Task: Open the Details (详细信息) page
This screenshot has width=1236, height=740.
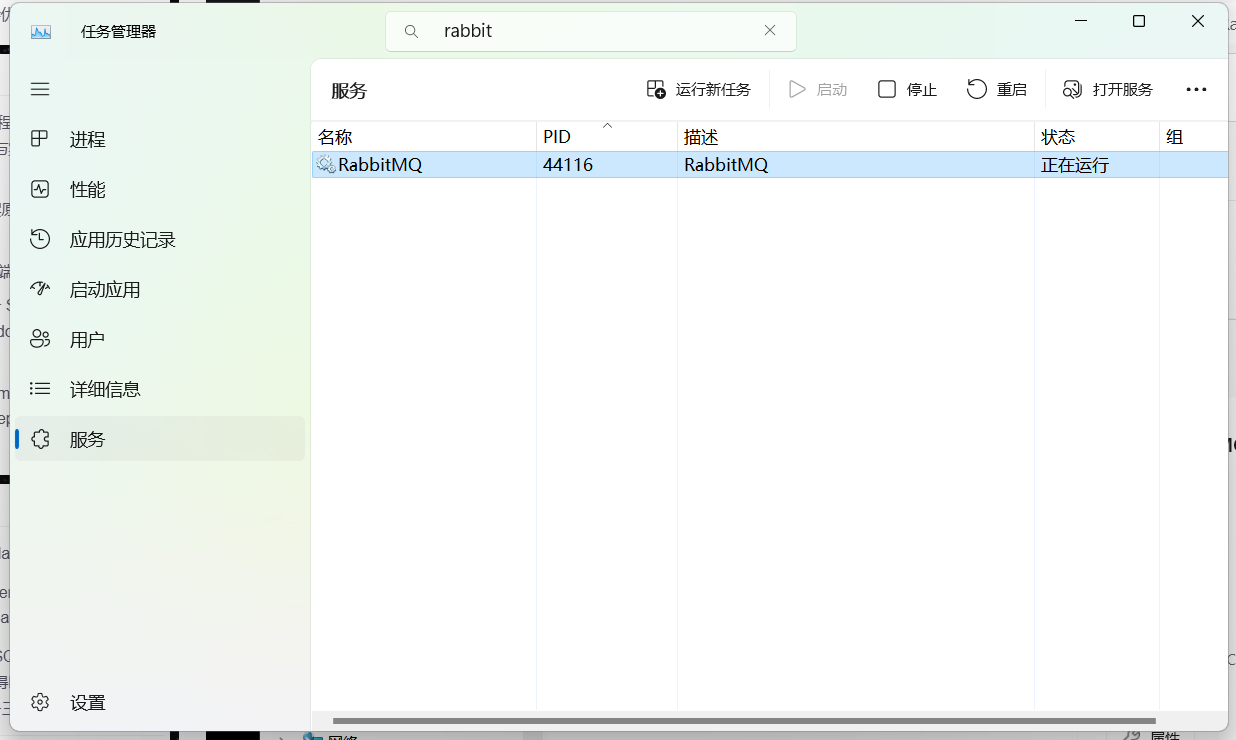Action: tap(160, 389)
